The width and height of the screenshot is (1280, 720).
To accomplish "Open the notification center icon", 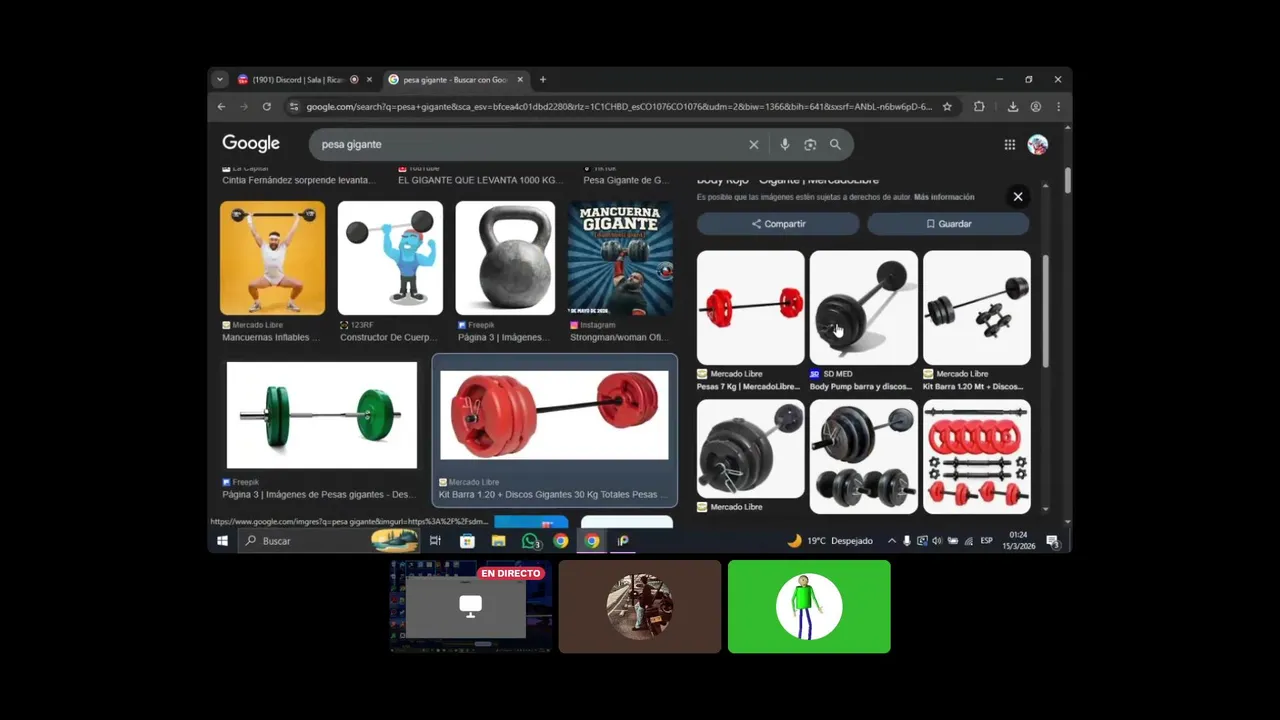I will tap(1052, 541).
